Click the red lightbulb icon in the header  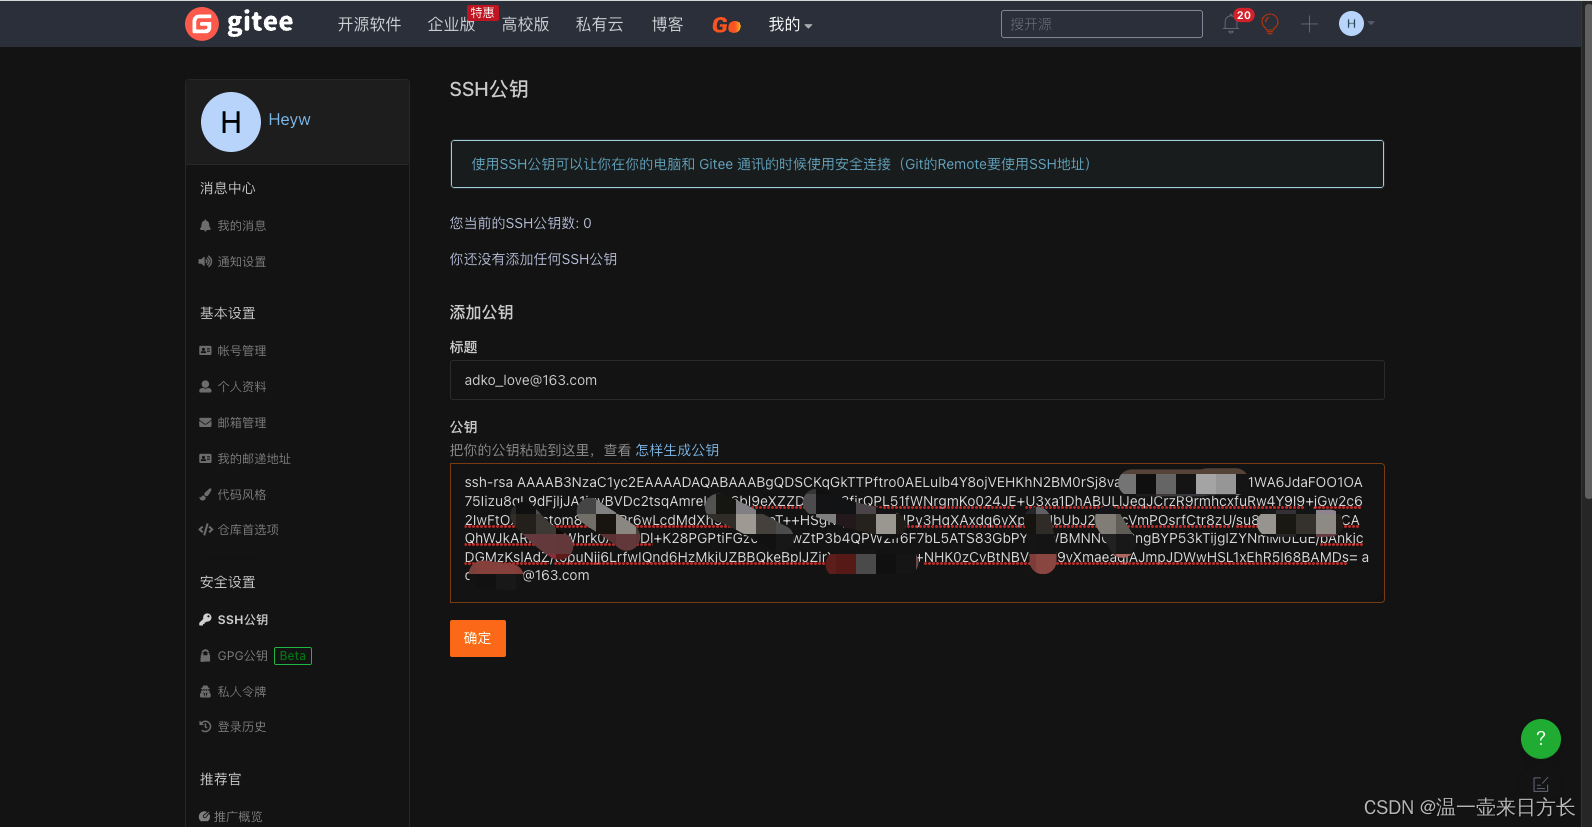1270,24
